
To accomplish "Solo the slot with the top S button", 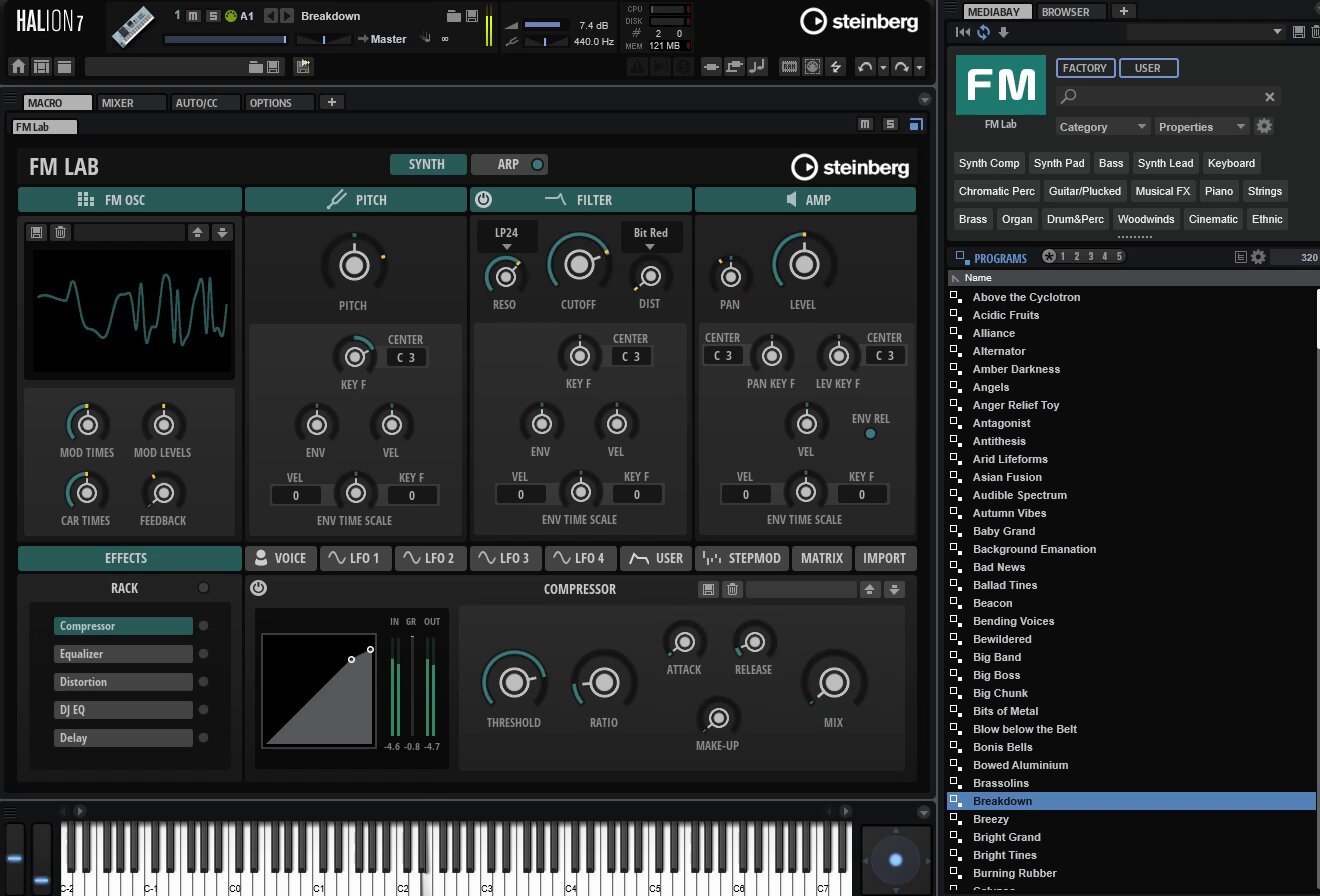I will [212, 16].
